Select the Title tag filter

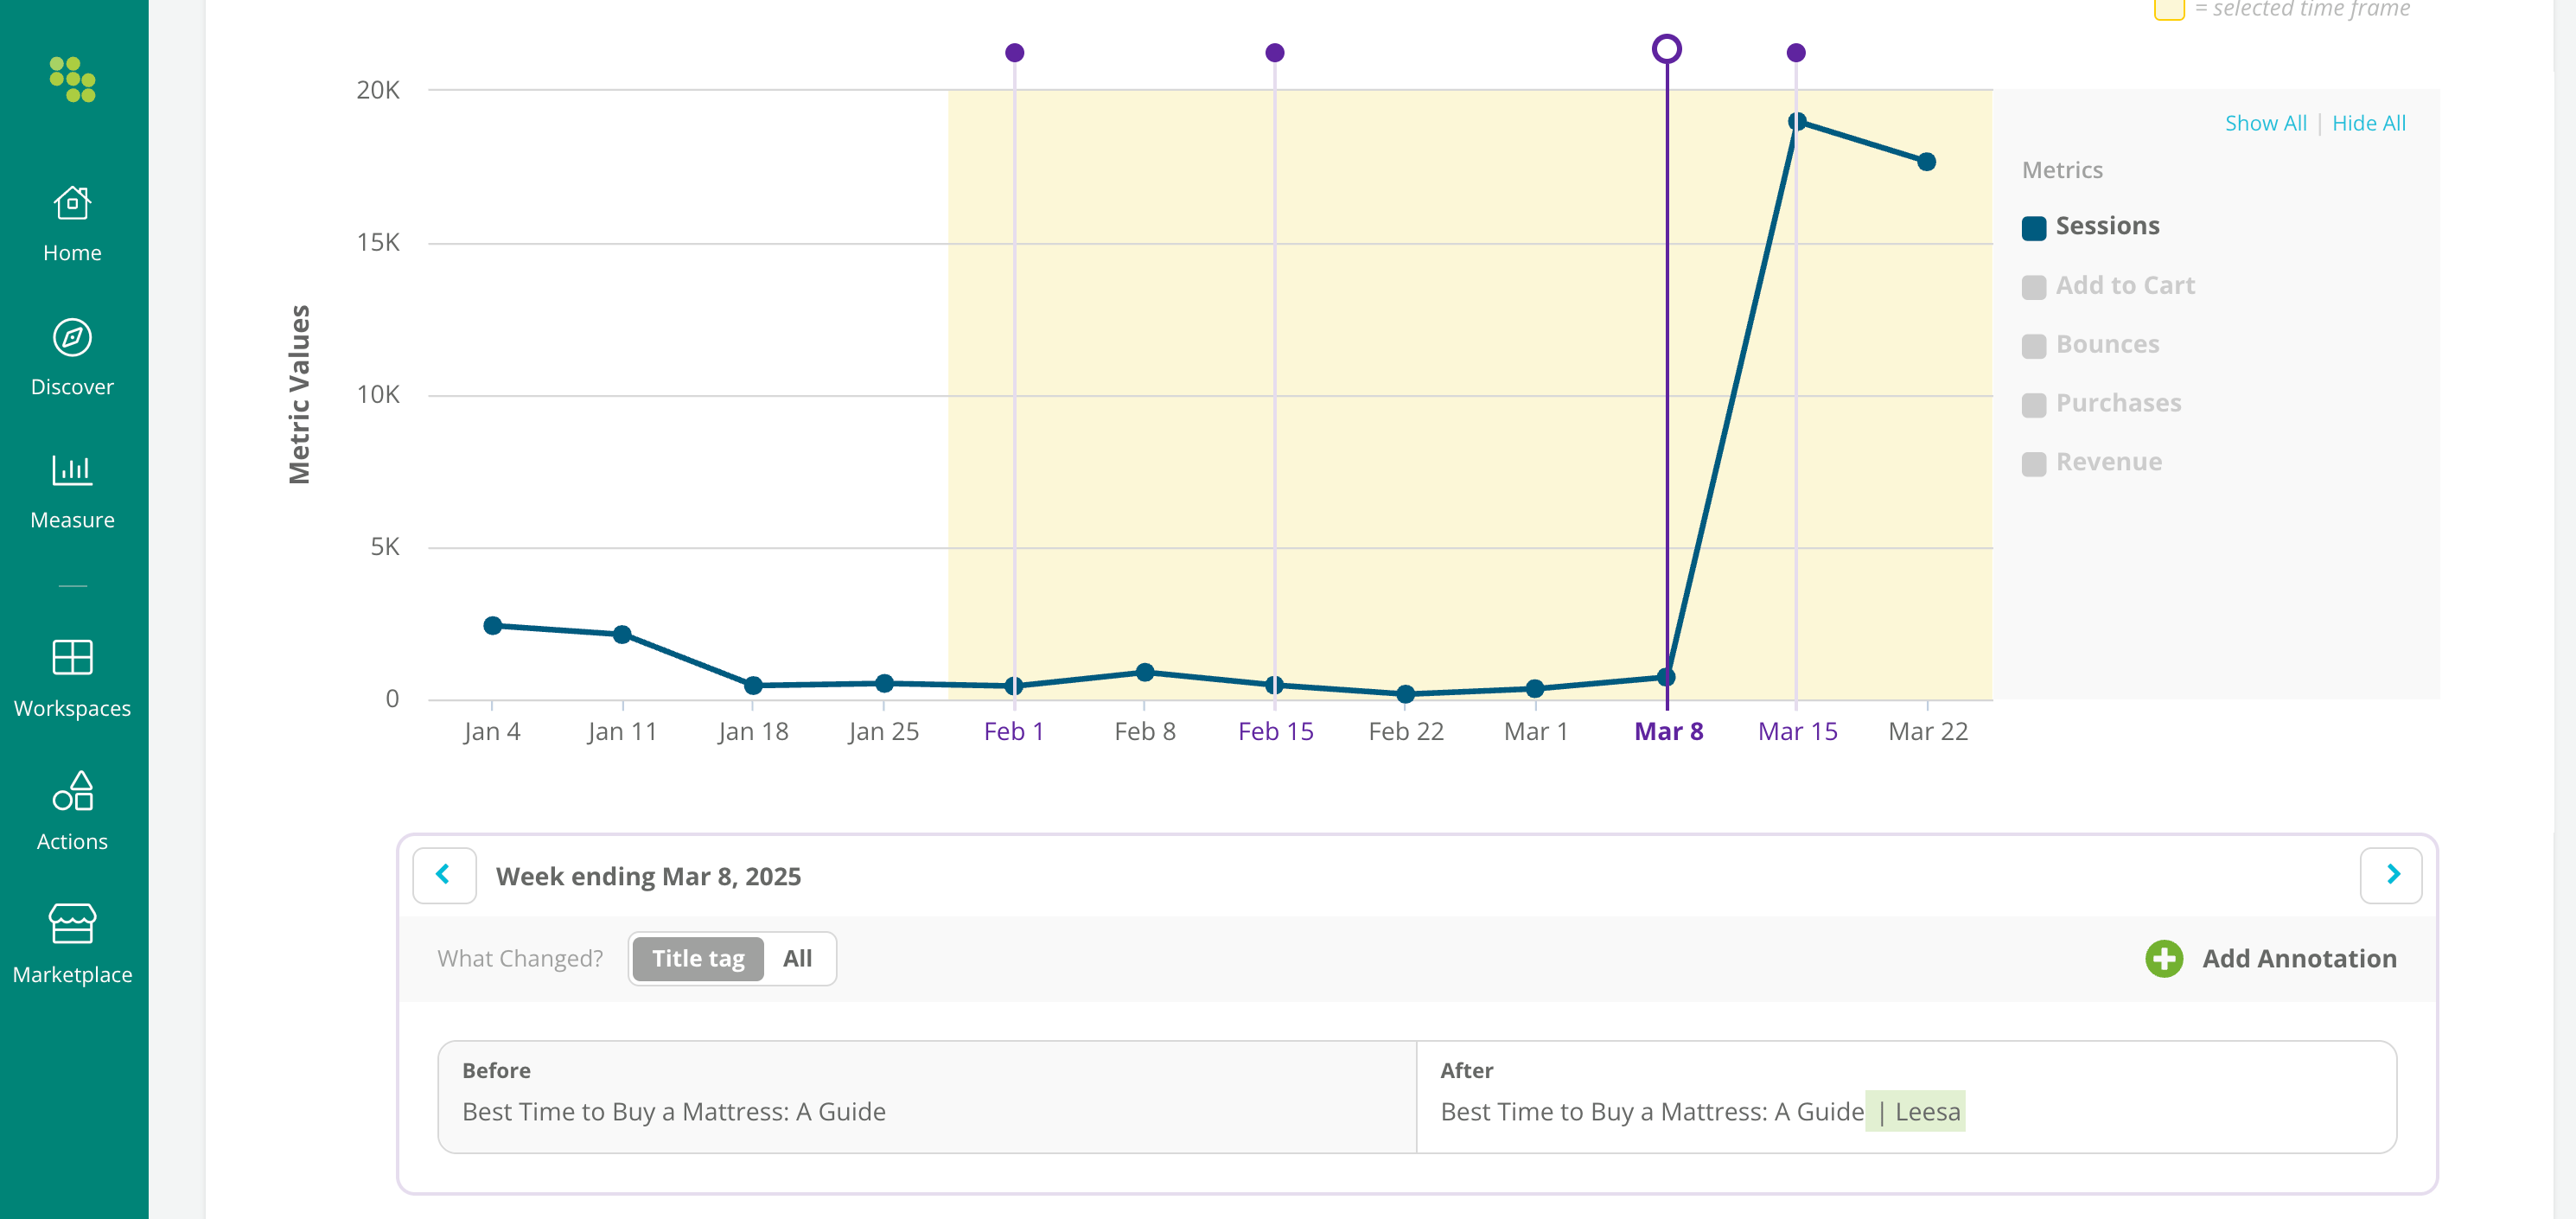[698, 959]
